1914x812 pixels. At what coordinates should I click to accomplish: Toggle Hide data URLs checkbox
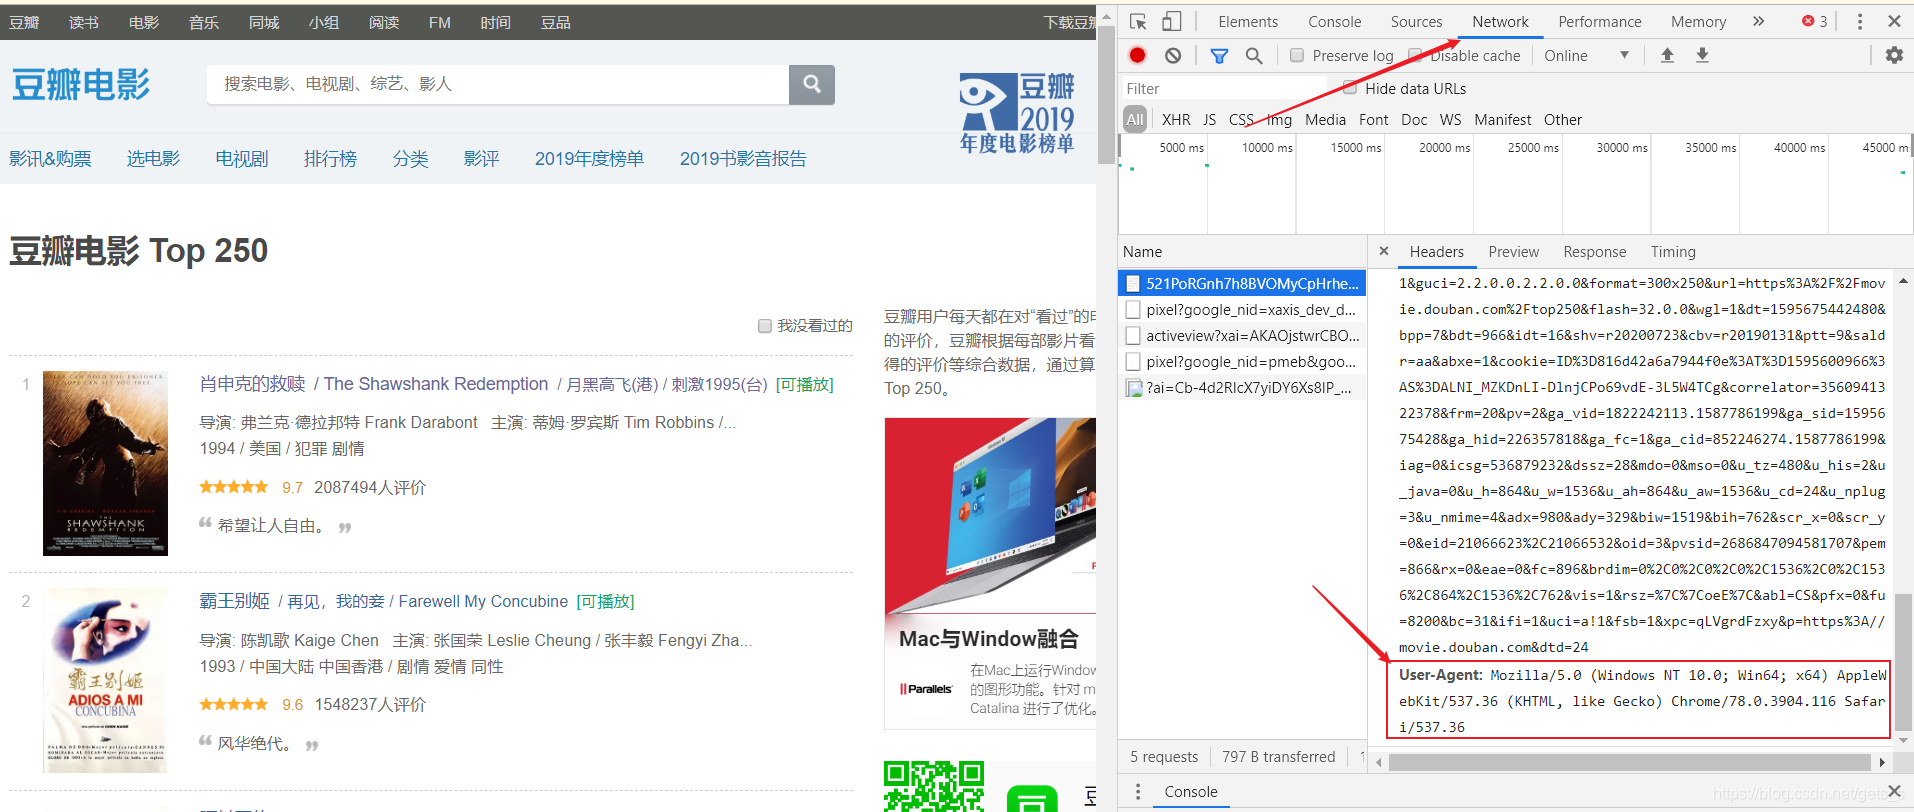pyautogui.click(x=1350, y=88)
